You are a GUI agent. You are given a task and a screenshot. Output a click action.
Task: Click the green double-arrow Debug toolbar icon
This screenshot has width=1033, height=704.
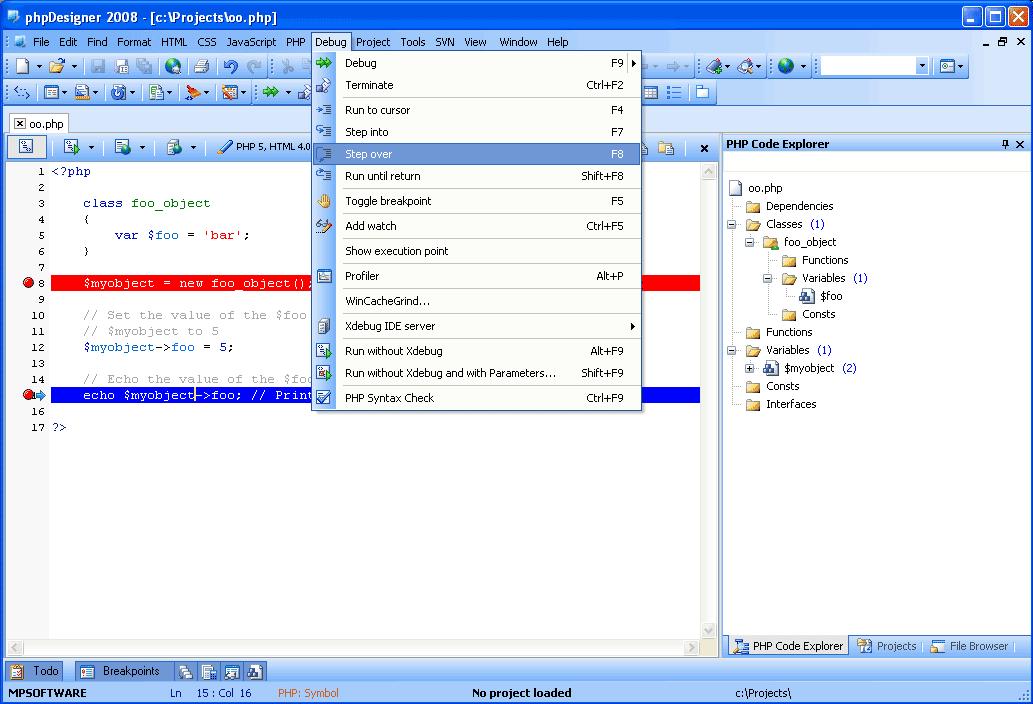(x=271, y=92)
